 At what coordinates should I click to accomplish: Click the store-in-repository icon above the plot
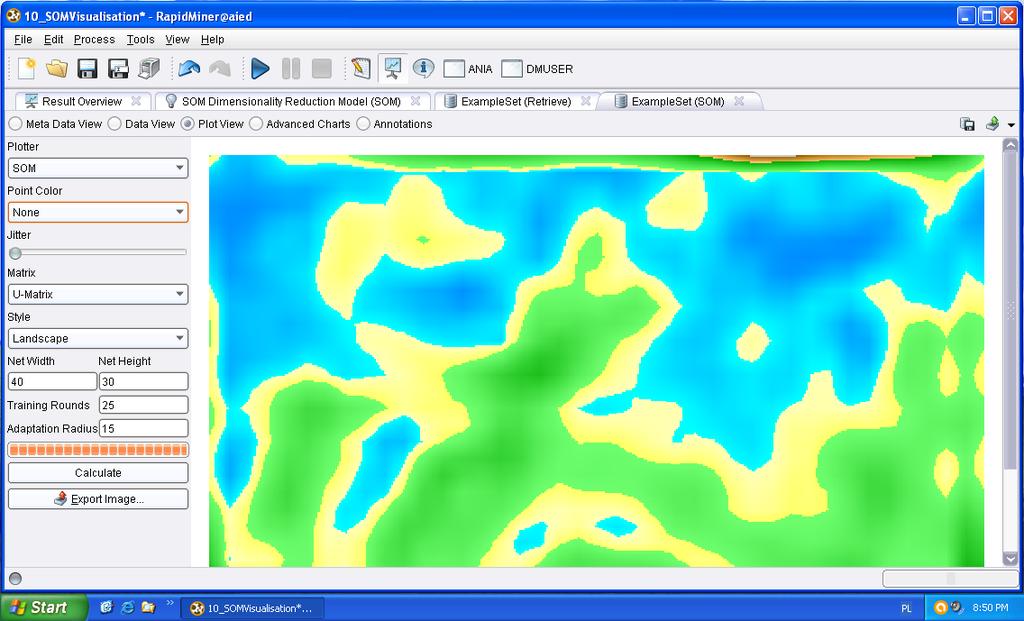(967, 124)
